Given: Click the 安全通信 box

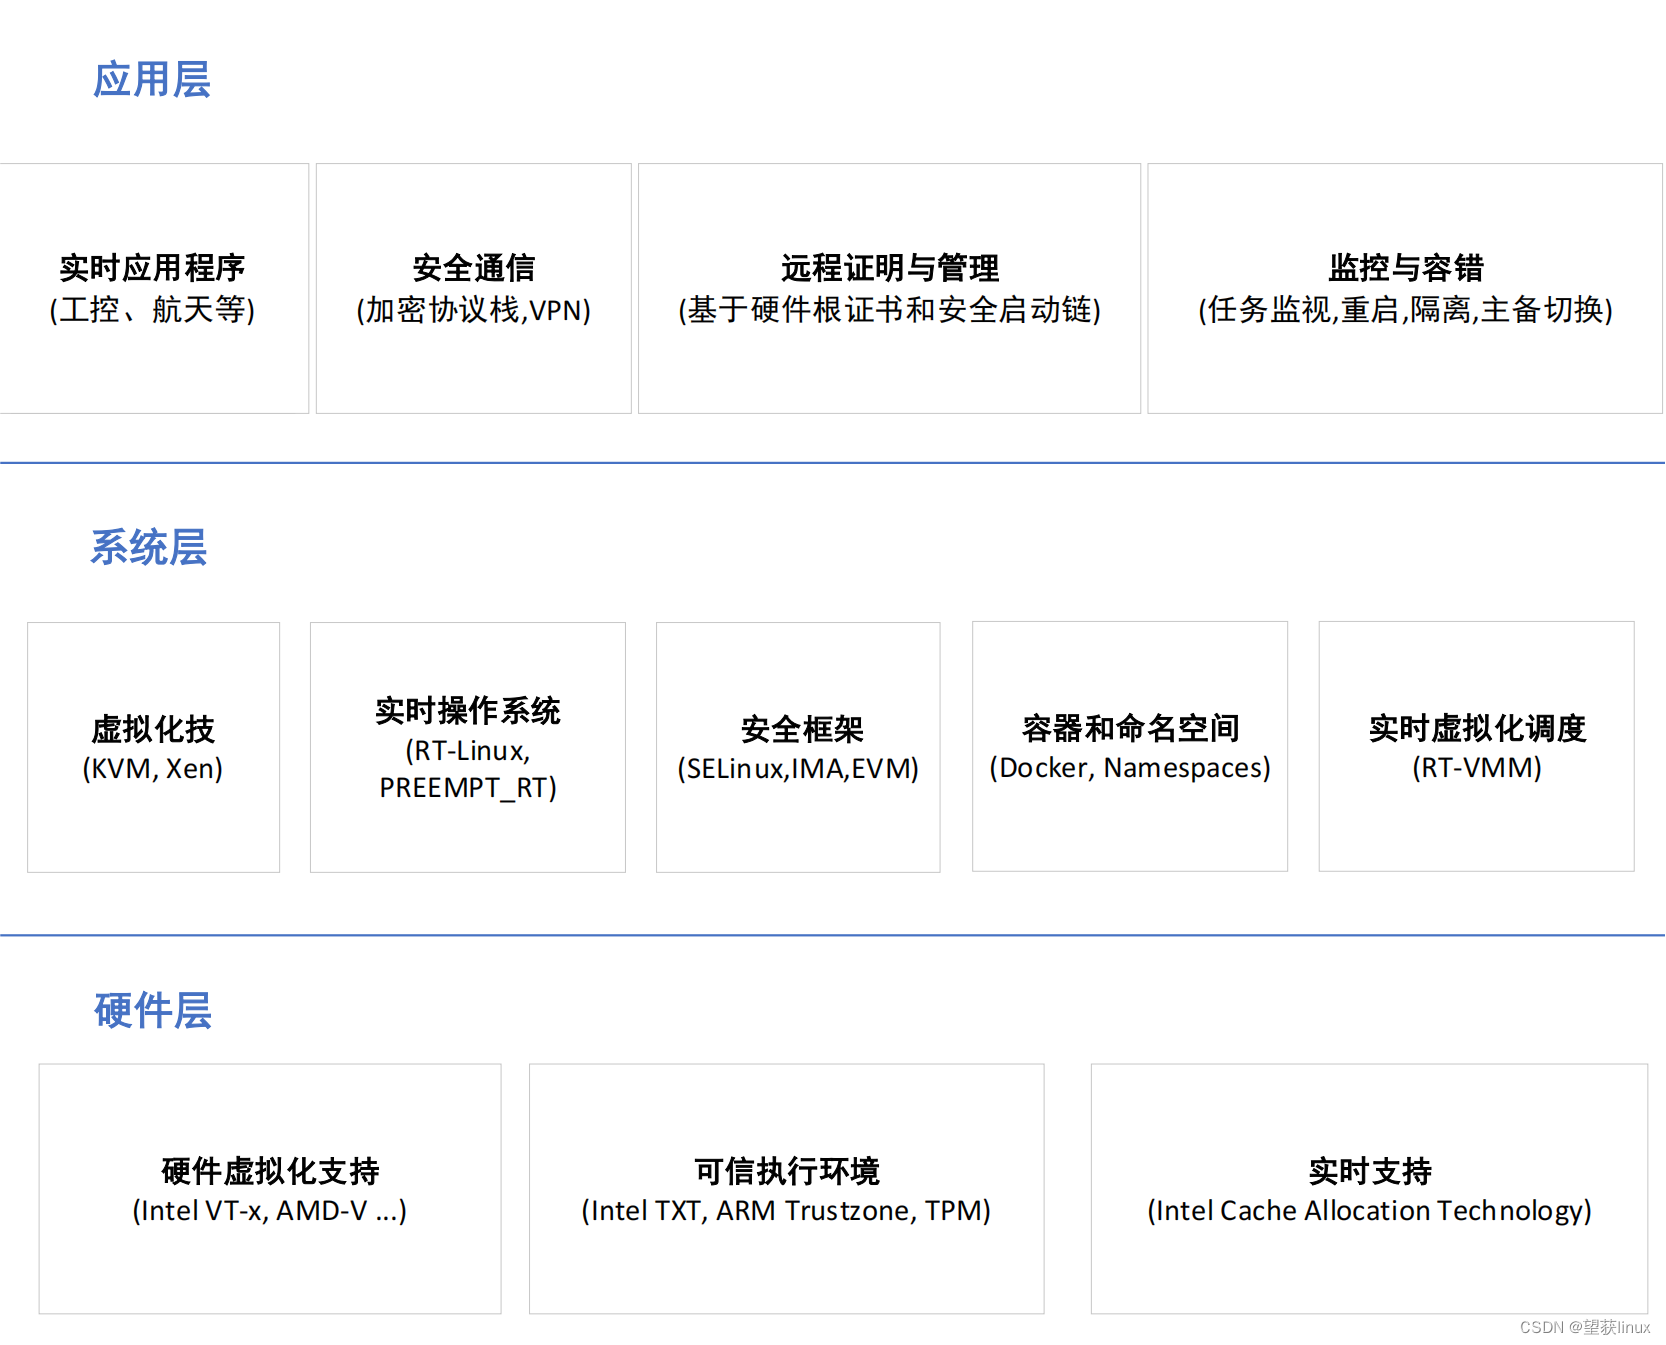Looking at the screenshot, I should (x=473, y=288).
